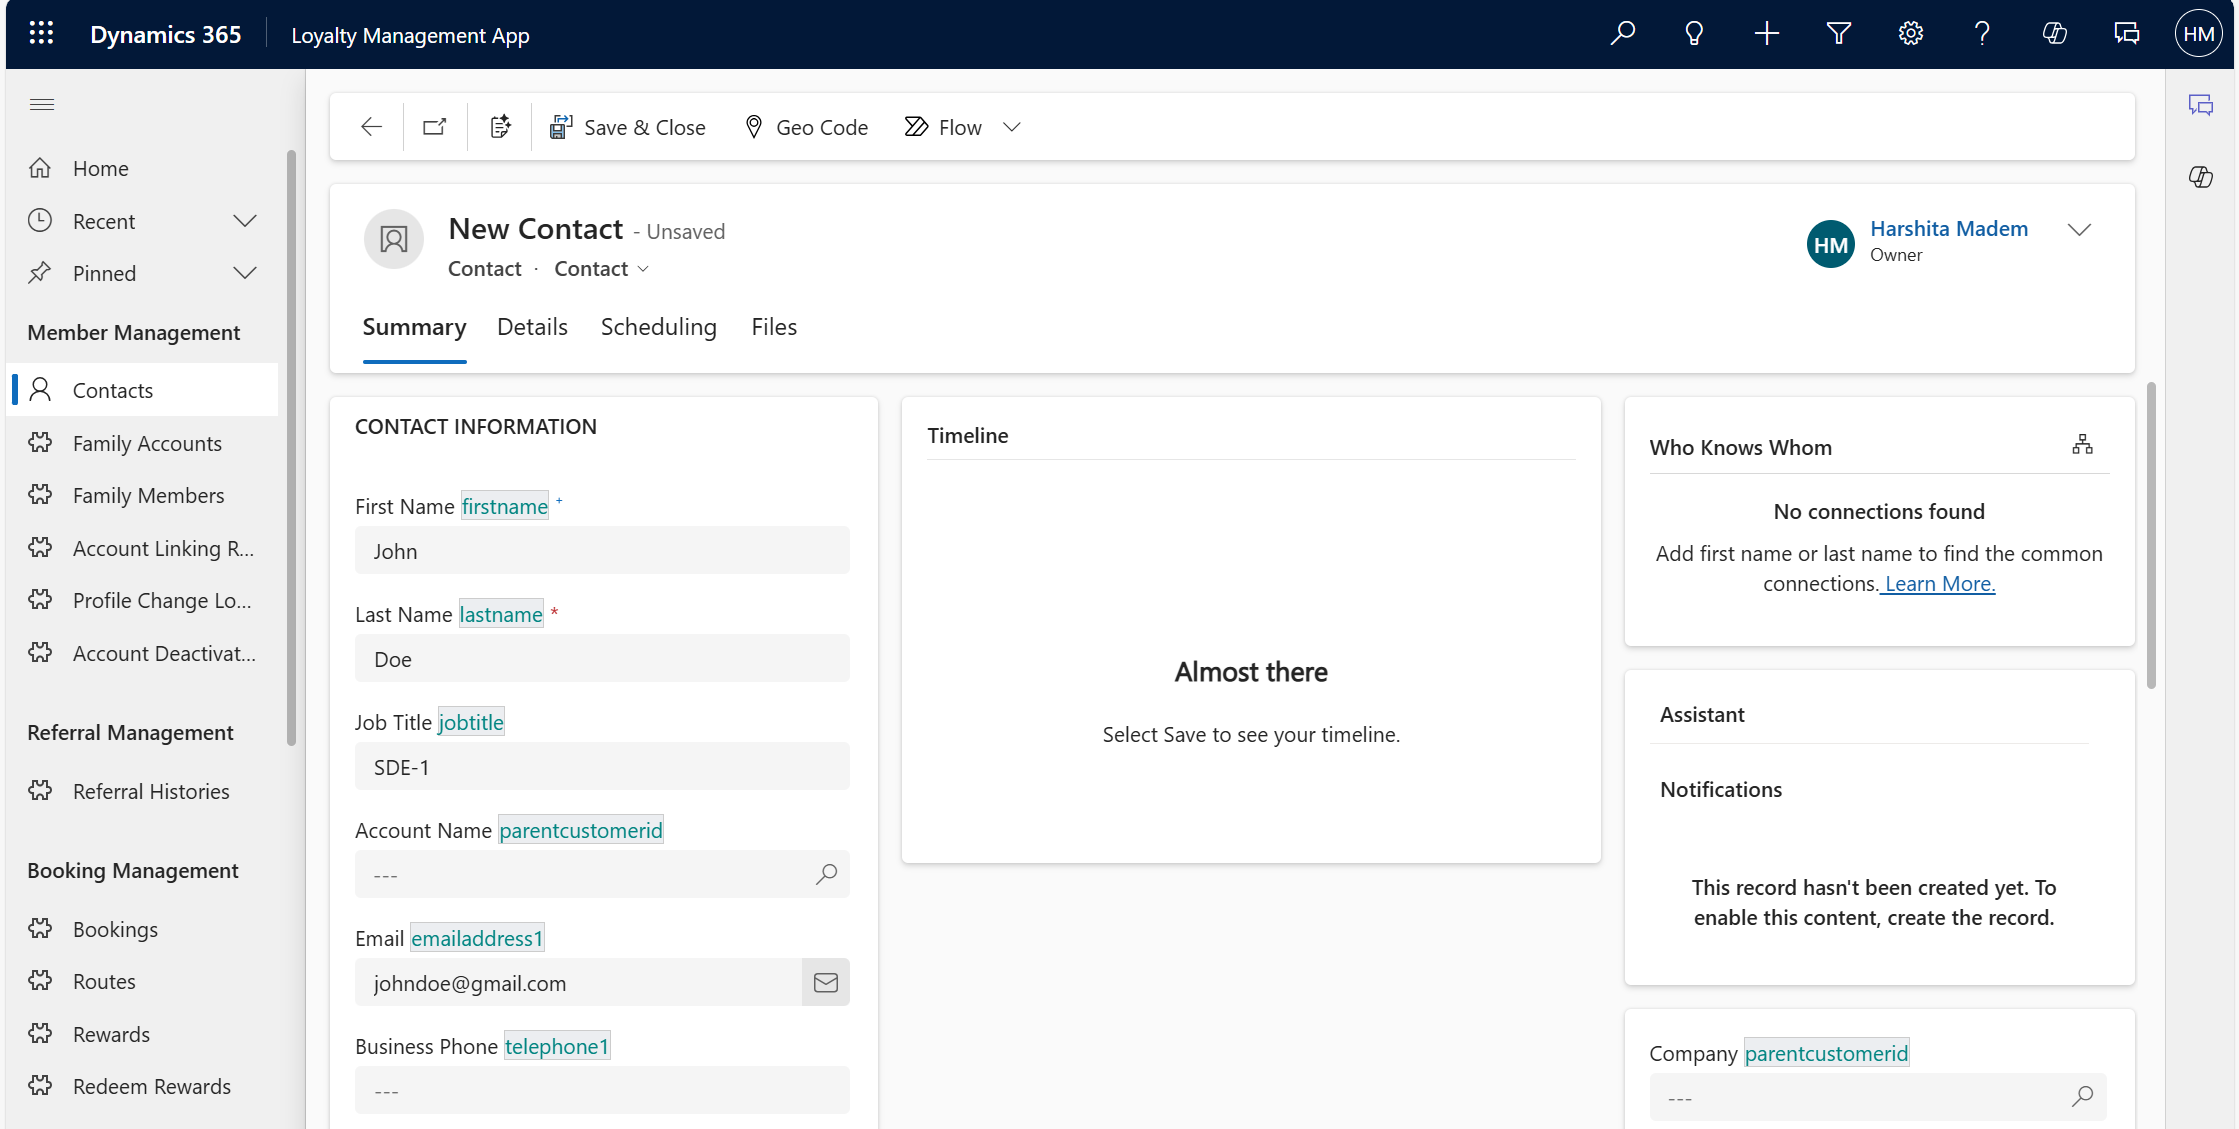The width and height of the screenshot is (2239, 1129).
Task: Expand the Pinned section chevron
Action: tap(245, 273)
